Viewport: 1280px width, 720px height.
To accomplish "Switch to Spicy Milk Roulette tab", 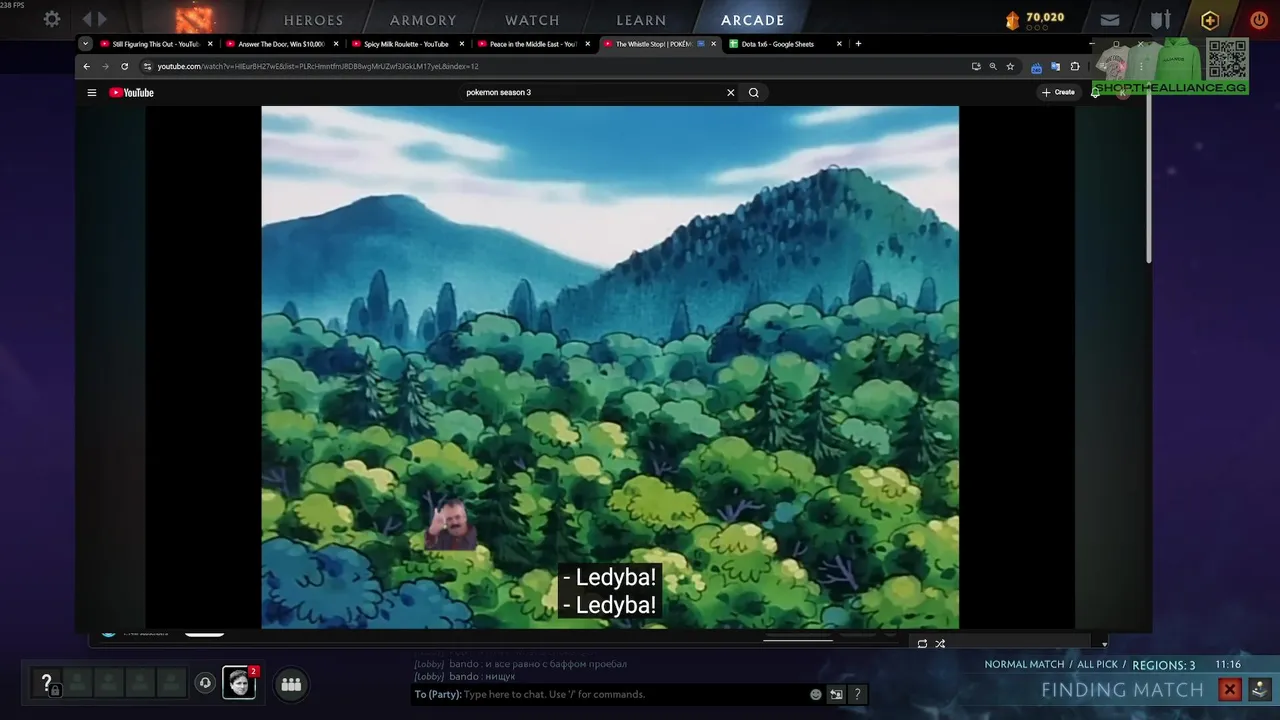I will 406,44.
